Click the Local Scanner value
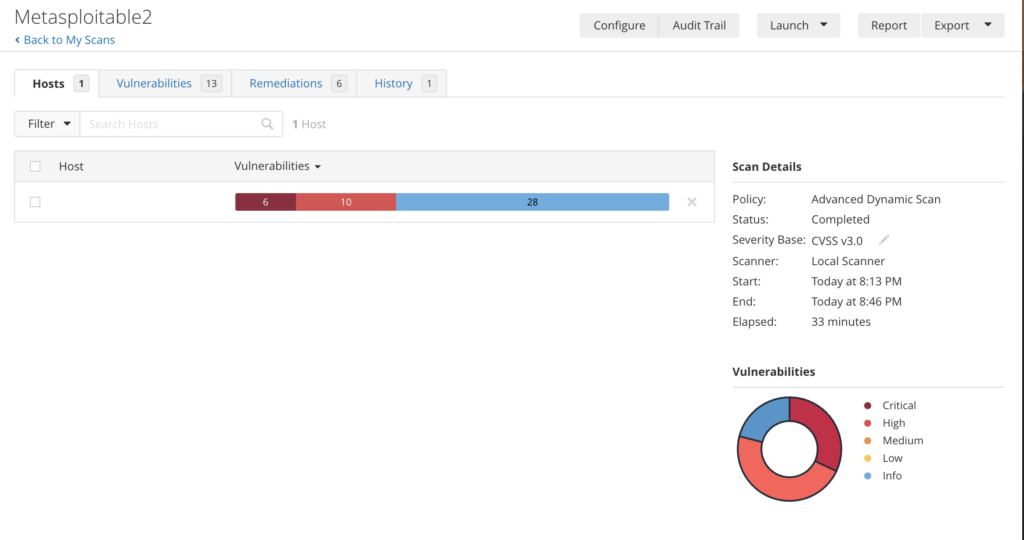 tap(848, 261)
